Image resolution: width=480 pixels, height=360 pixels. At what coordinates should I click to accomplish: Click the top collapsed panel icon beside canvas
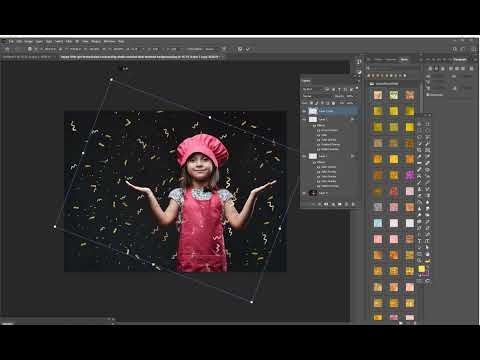(x=359, y=62)
